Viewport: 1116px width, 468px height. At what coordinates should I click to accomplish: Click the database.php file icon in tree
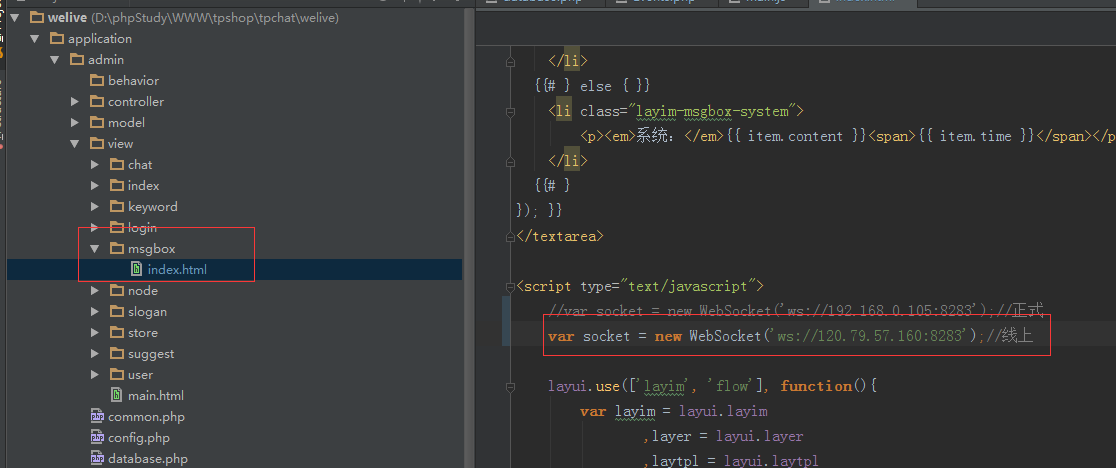[x=97, y=459]
